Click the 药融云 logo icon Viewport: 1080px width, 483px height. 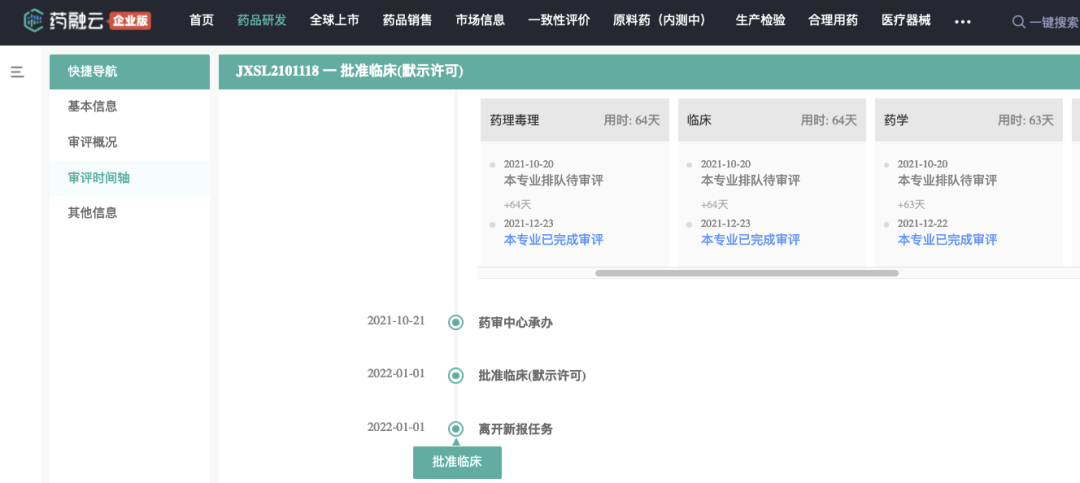pyautogui.click(x=34, y=21)
